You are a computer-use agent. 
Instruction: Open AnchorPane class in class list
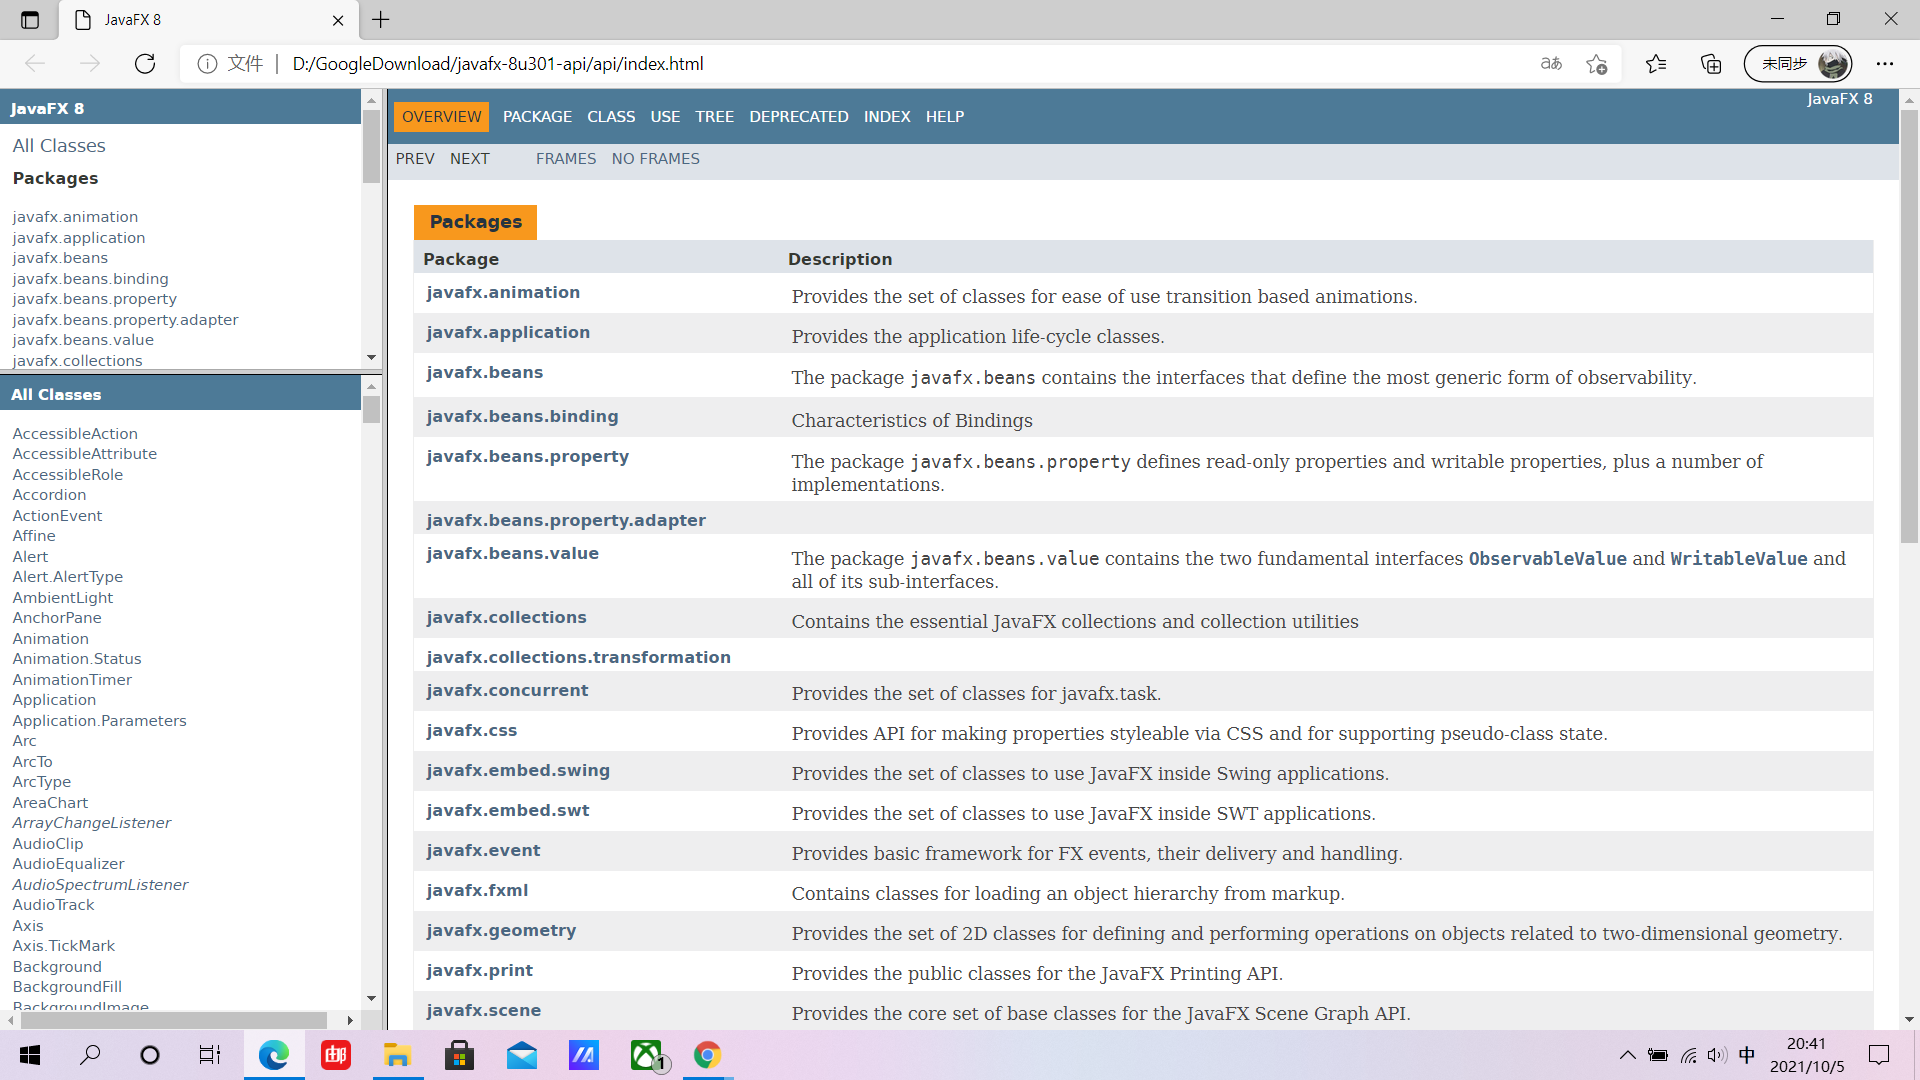(x=57, y=618)
